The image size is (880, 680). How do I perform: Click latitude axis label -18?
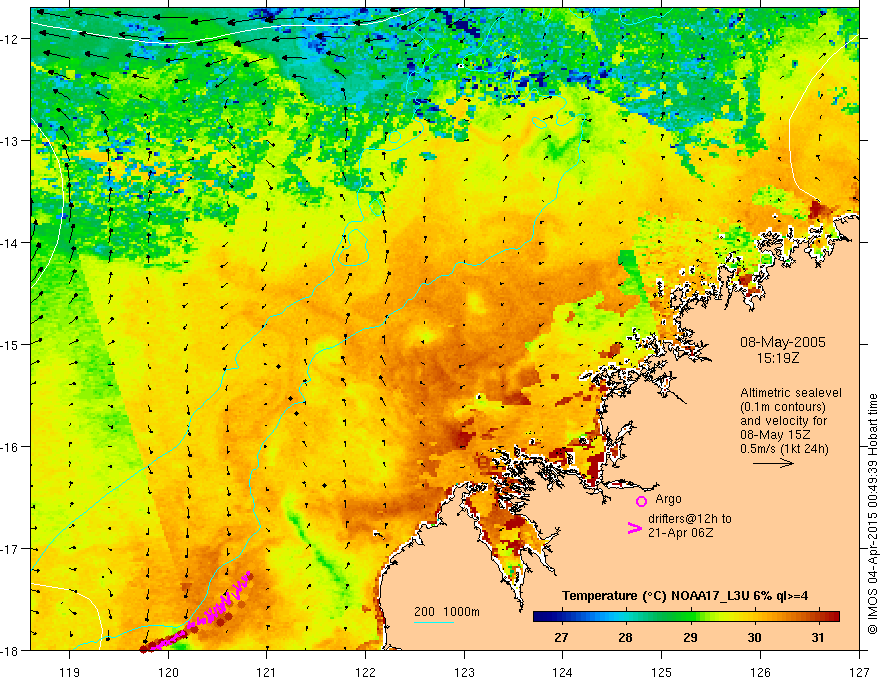coord(11,650)
